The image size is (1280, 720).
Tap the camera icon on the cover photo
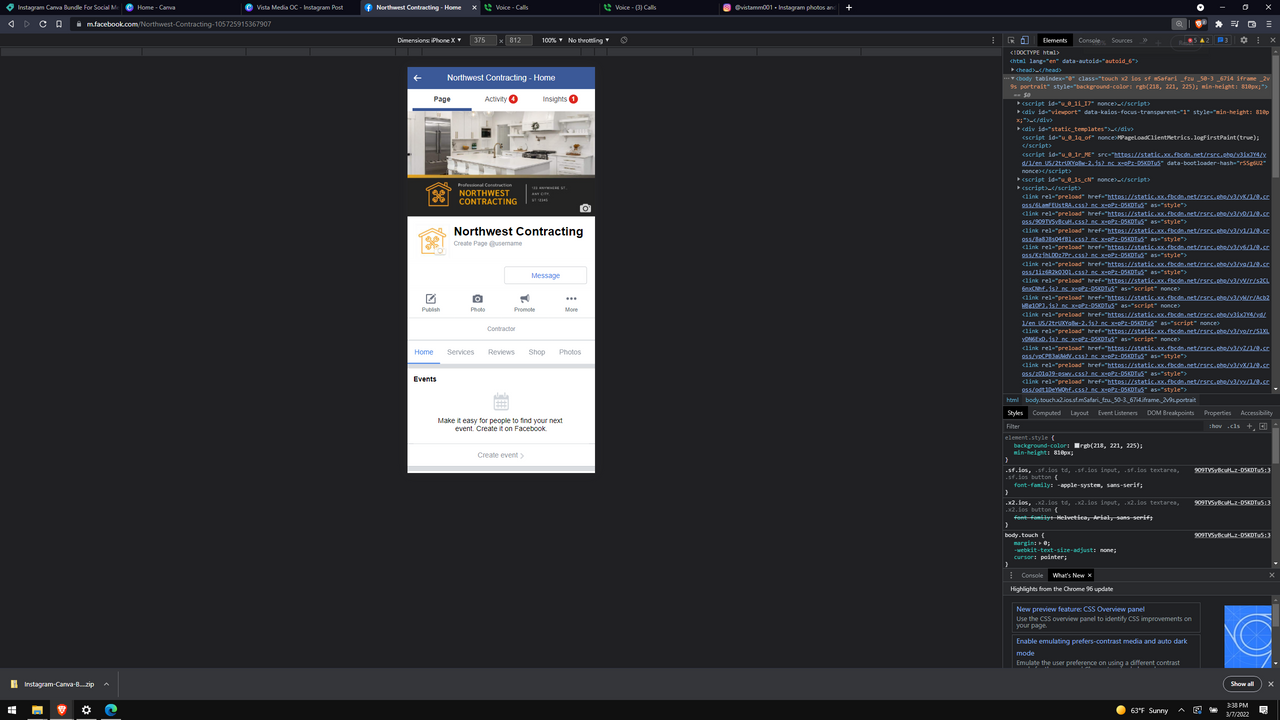coord(585,208)
